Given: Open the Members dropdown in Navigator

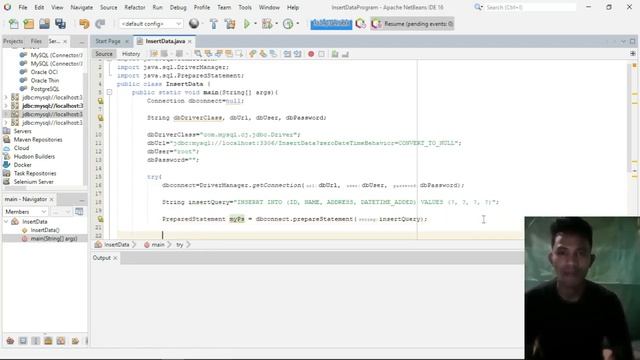Looking at the screenshot, I should (25, 212).
